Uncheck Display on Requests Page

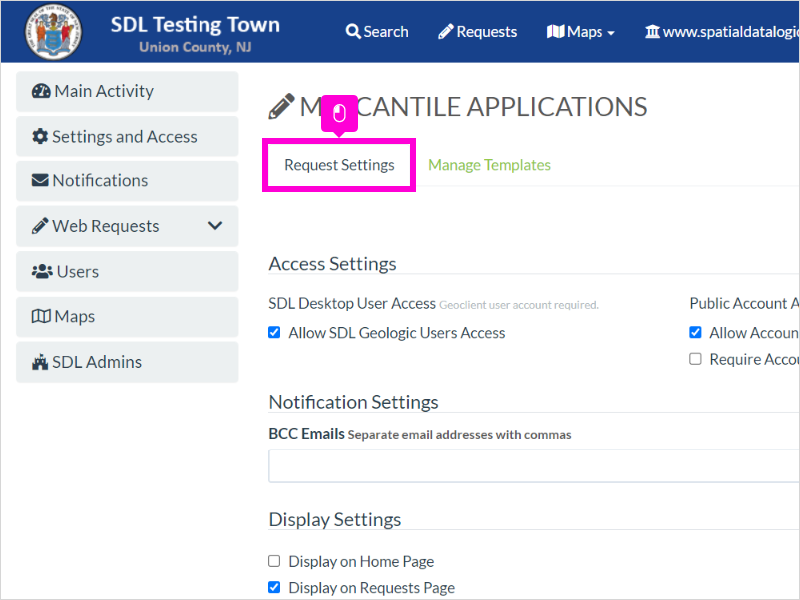(274, 587)
